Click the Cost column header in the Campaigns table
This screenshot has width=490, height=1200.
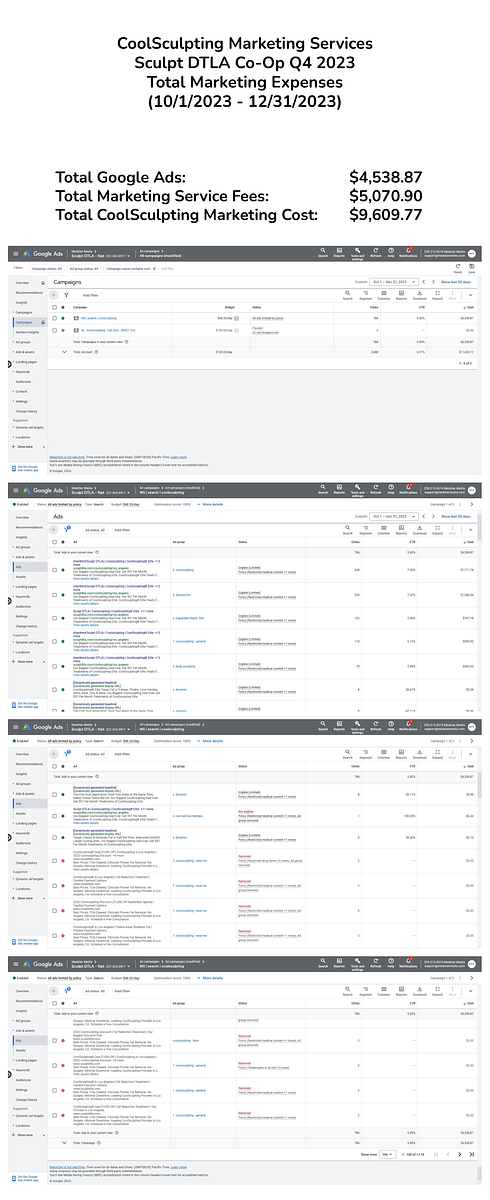point(470,306)
